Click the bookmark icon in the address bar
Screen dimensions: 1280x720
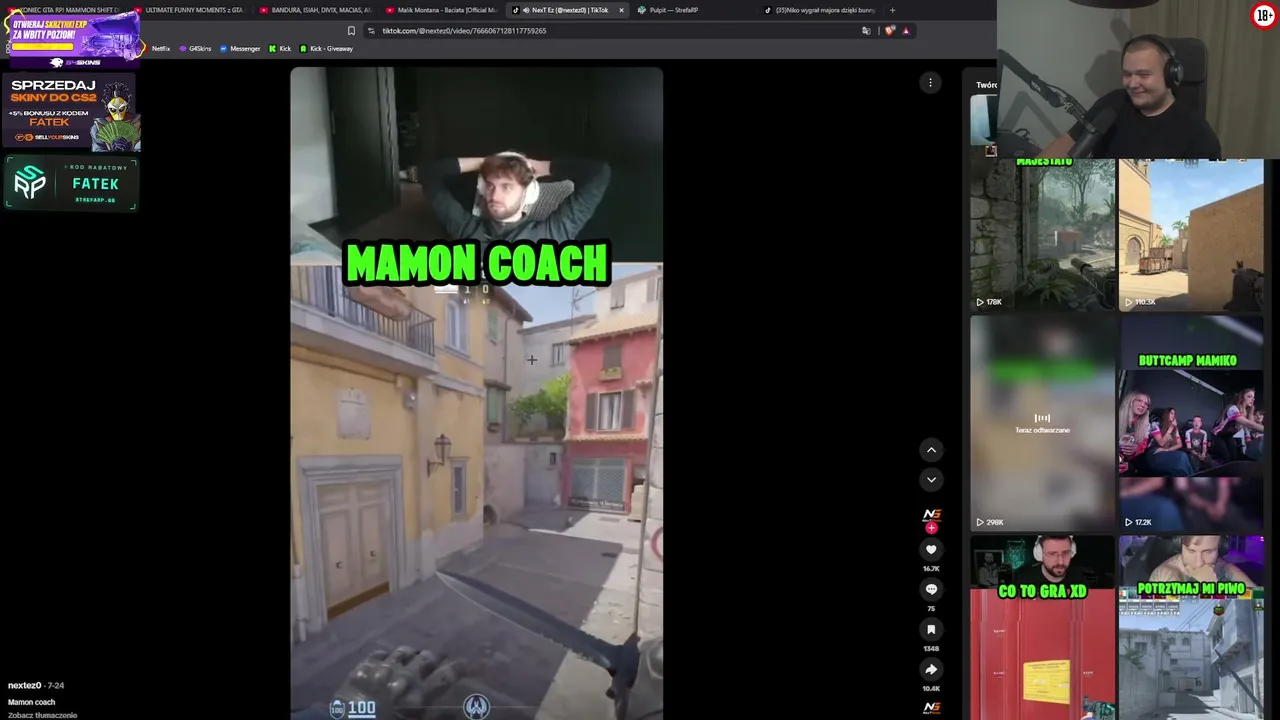[x=351, y=31]
